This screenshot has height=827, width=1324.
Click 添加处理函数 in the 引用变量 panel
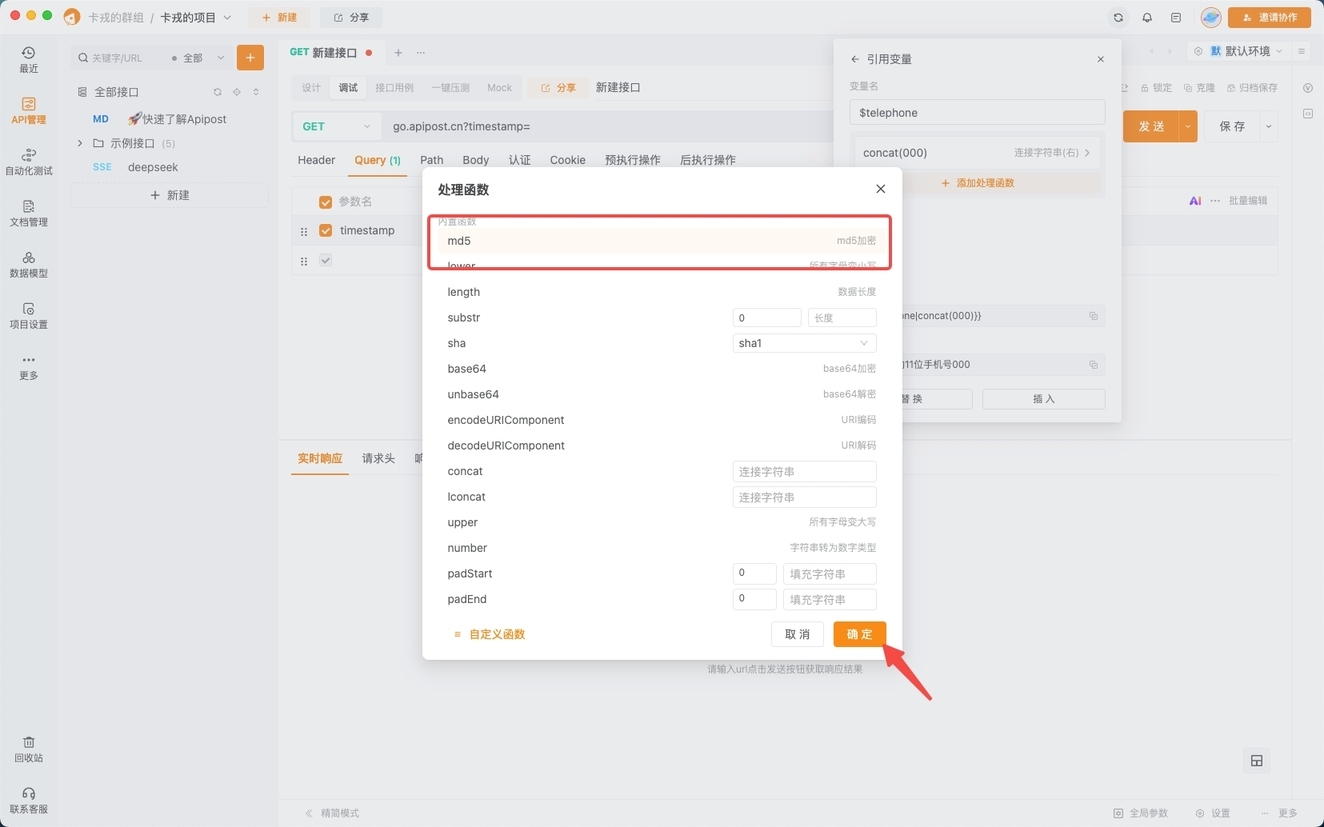click(977, 183)
